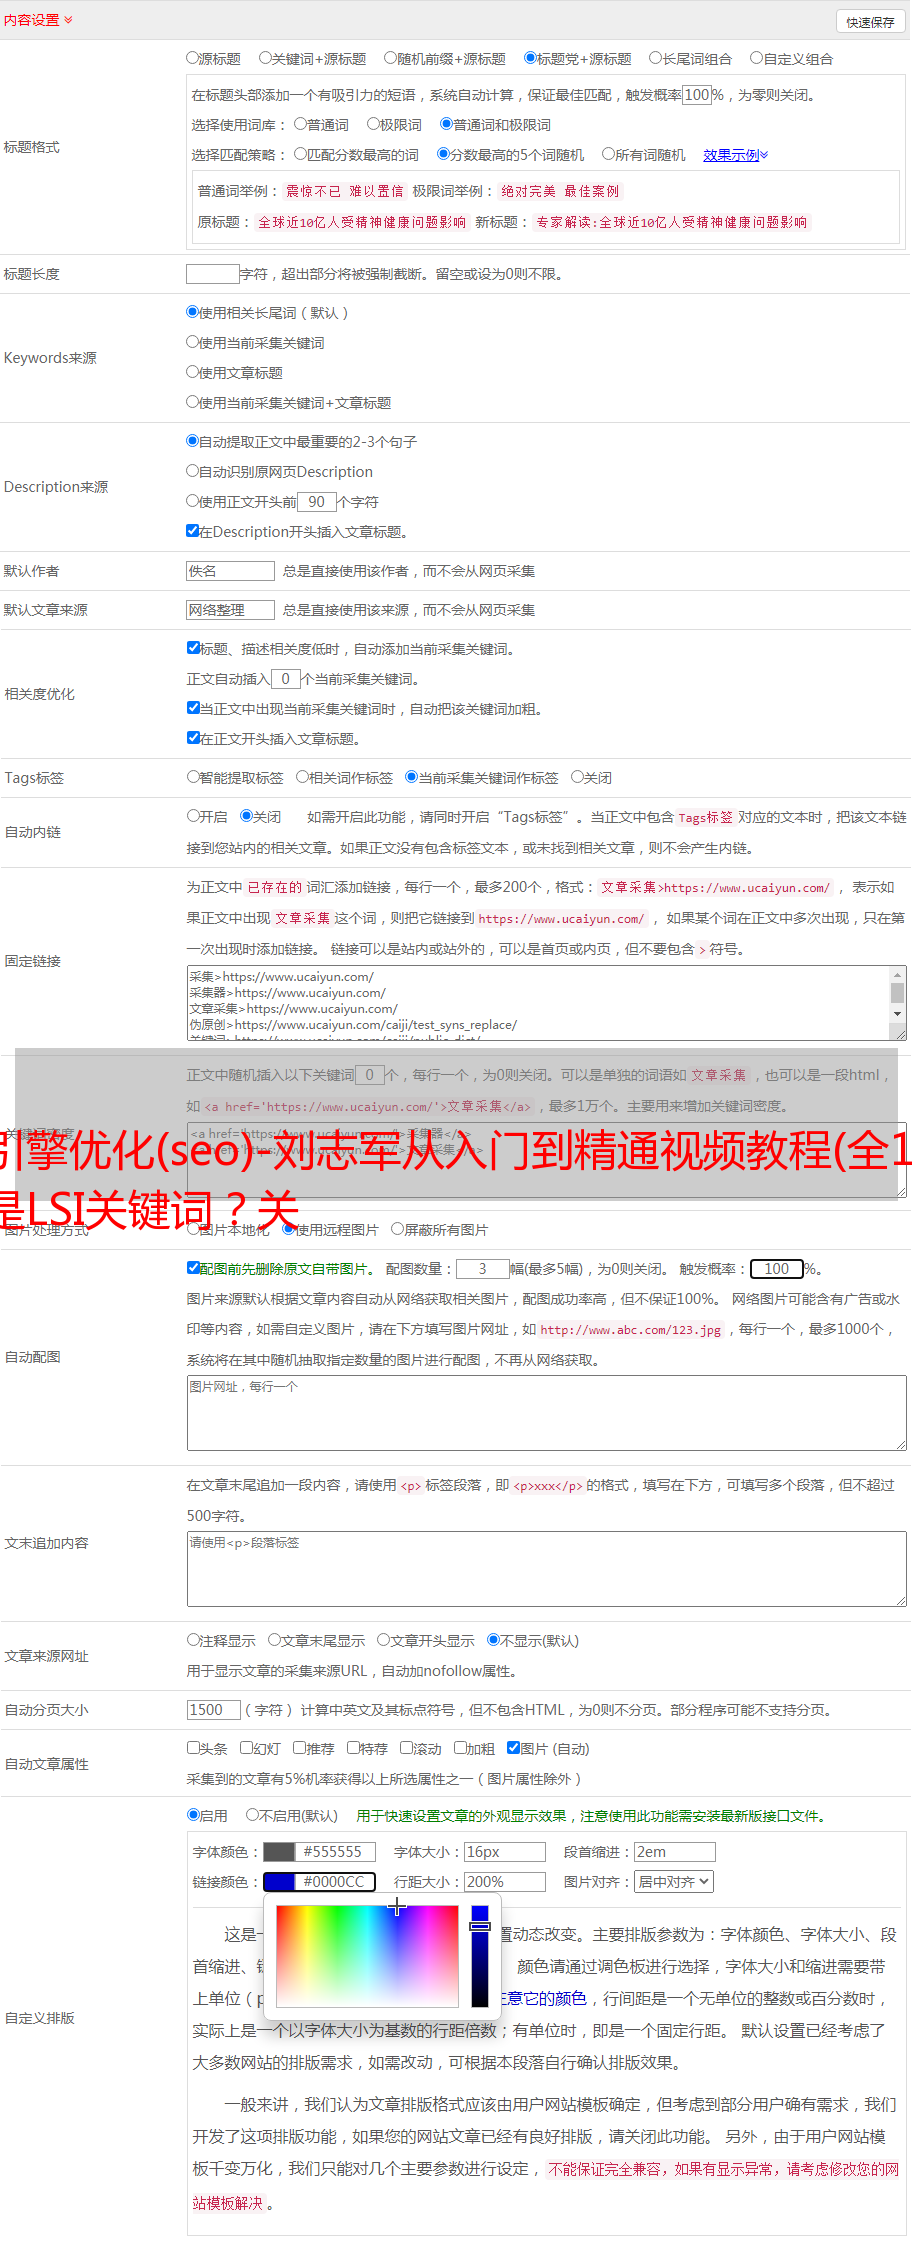Image resolution: width=912 pixels, height=2249 pixels.
Task: Click the trigger probability 100 field for title
Action: pyautogui.click(x=697, y=95)
